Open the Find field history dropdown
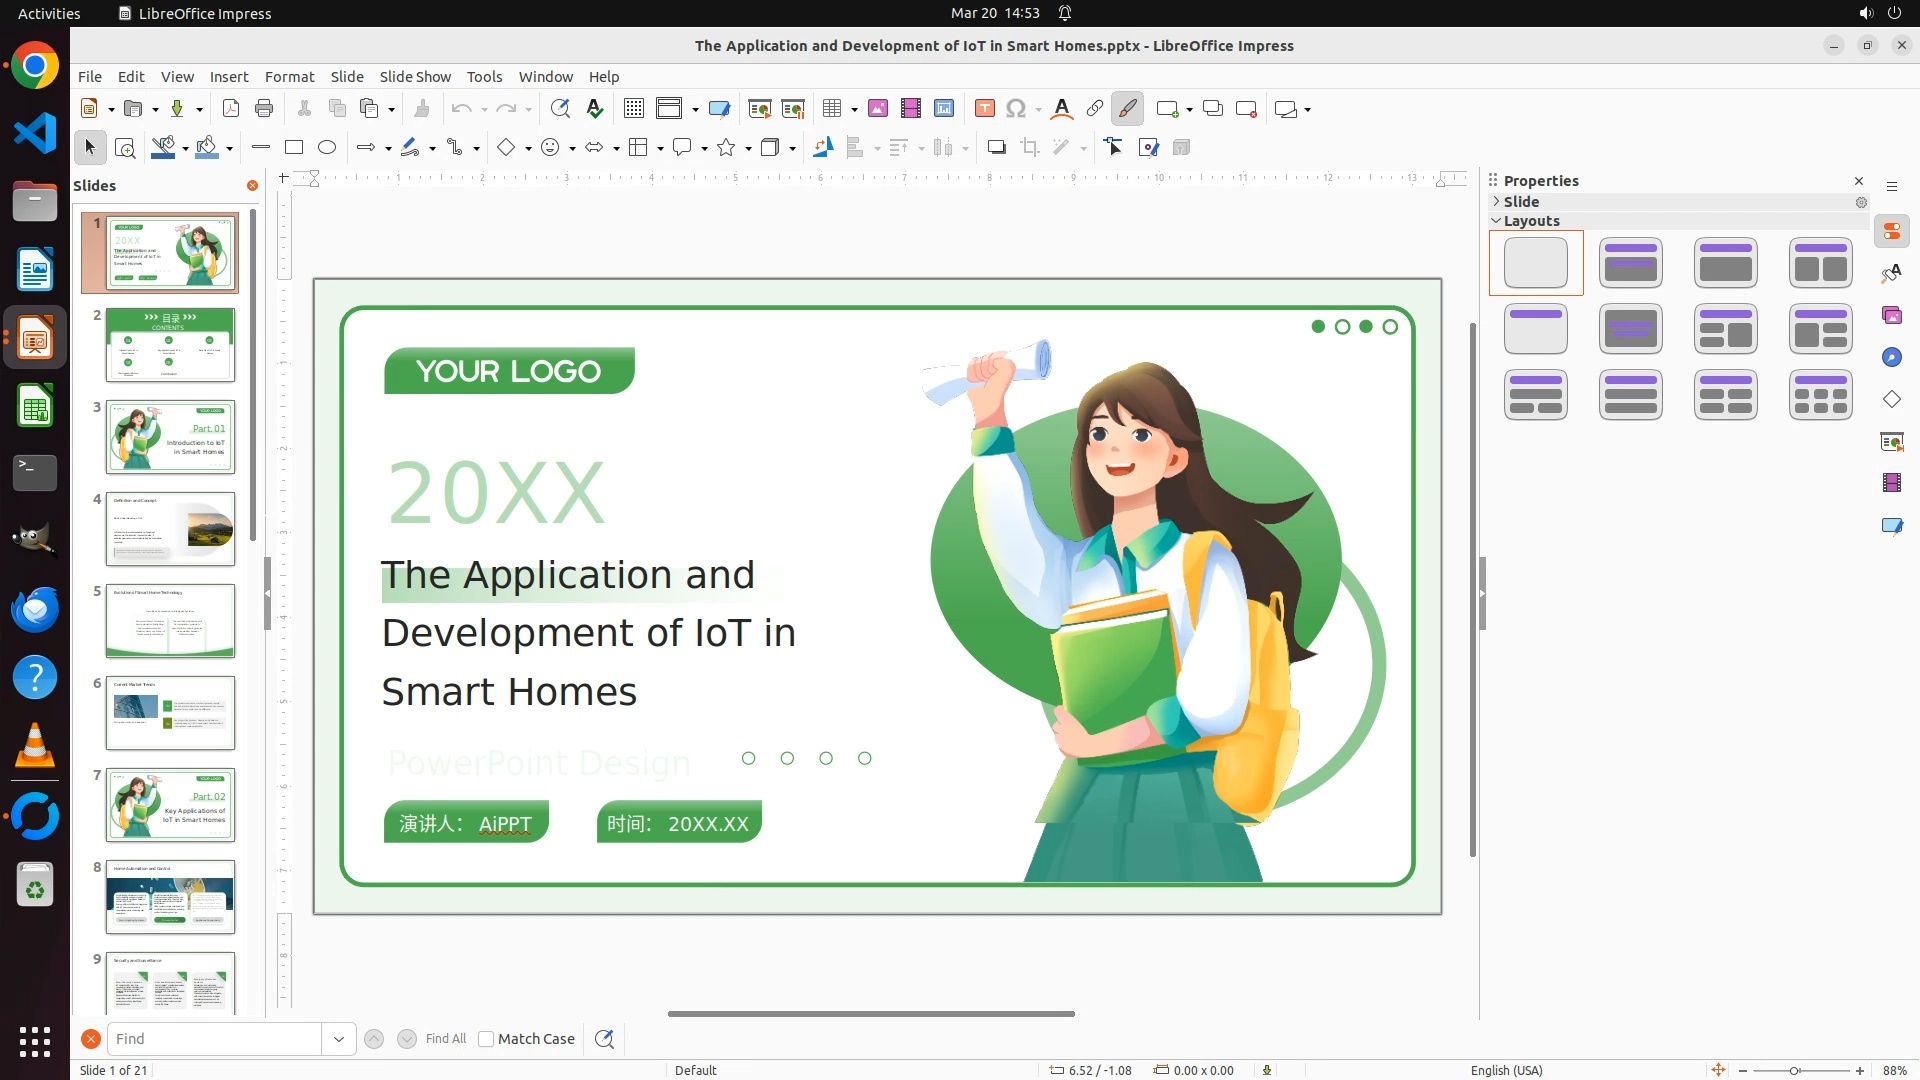Screen dimensions: 1920x1080 [x=339, y=1039]
